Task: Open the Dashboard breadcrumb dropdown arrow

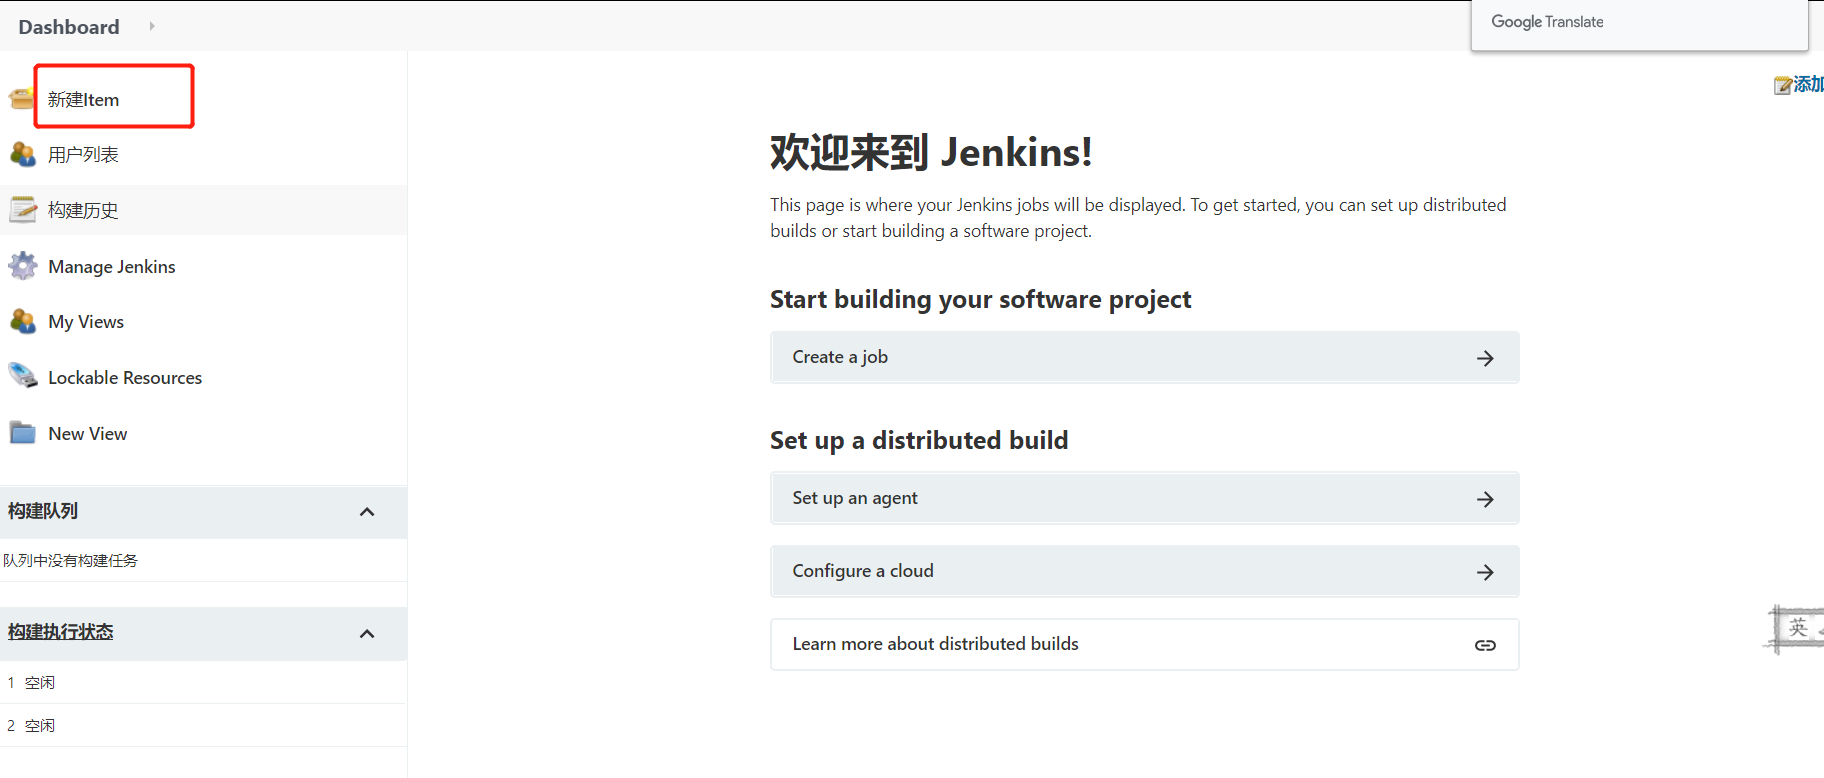Action: 152,26
